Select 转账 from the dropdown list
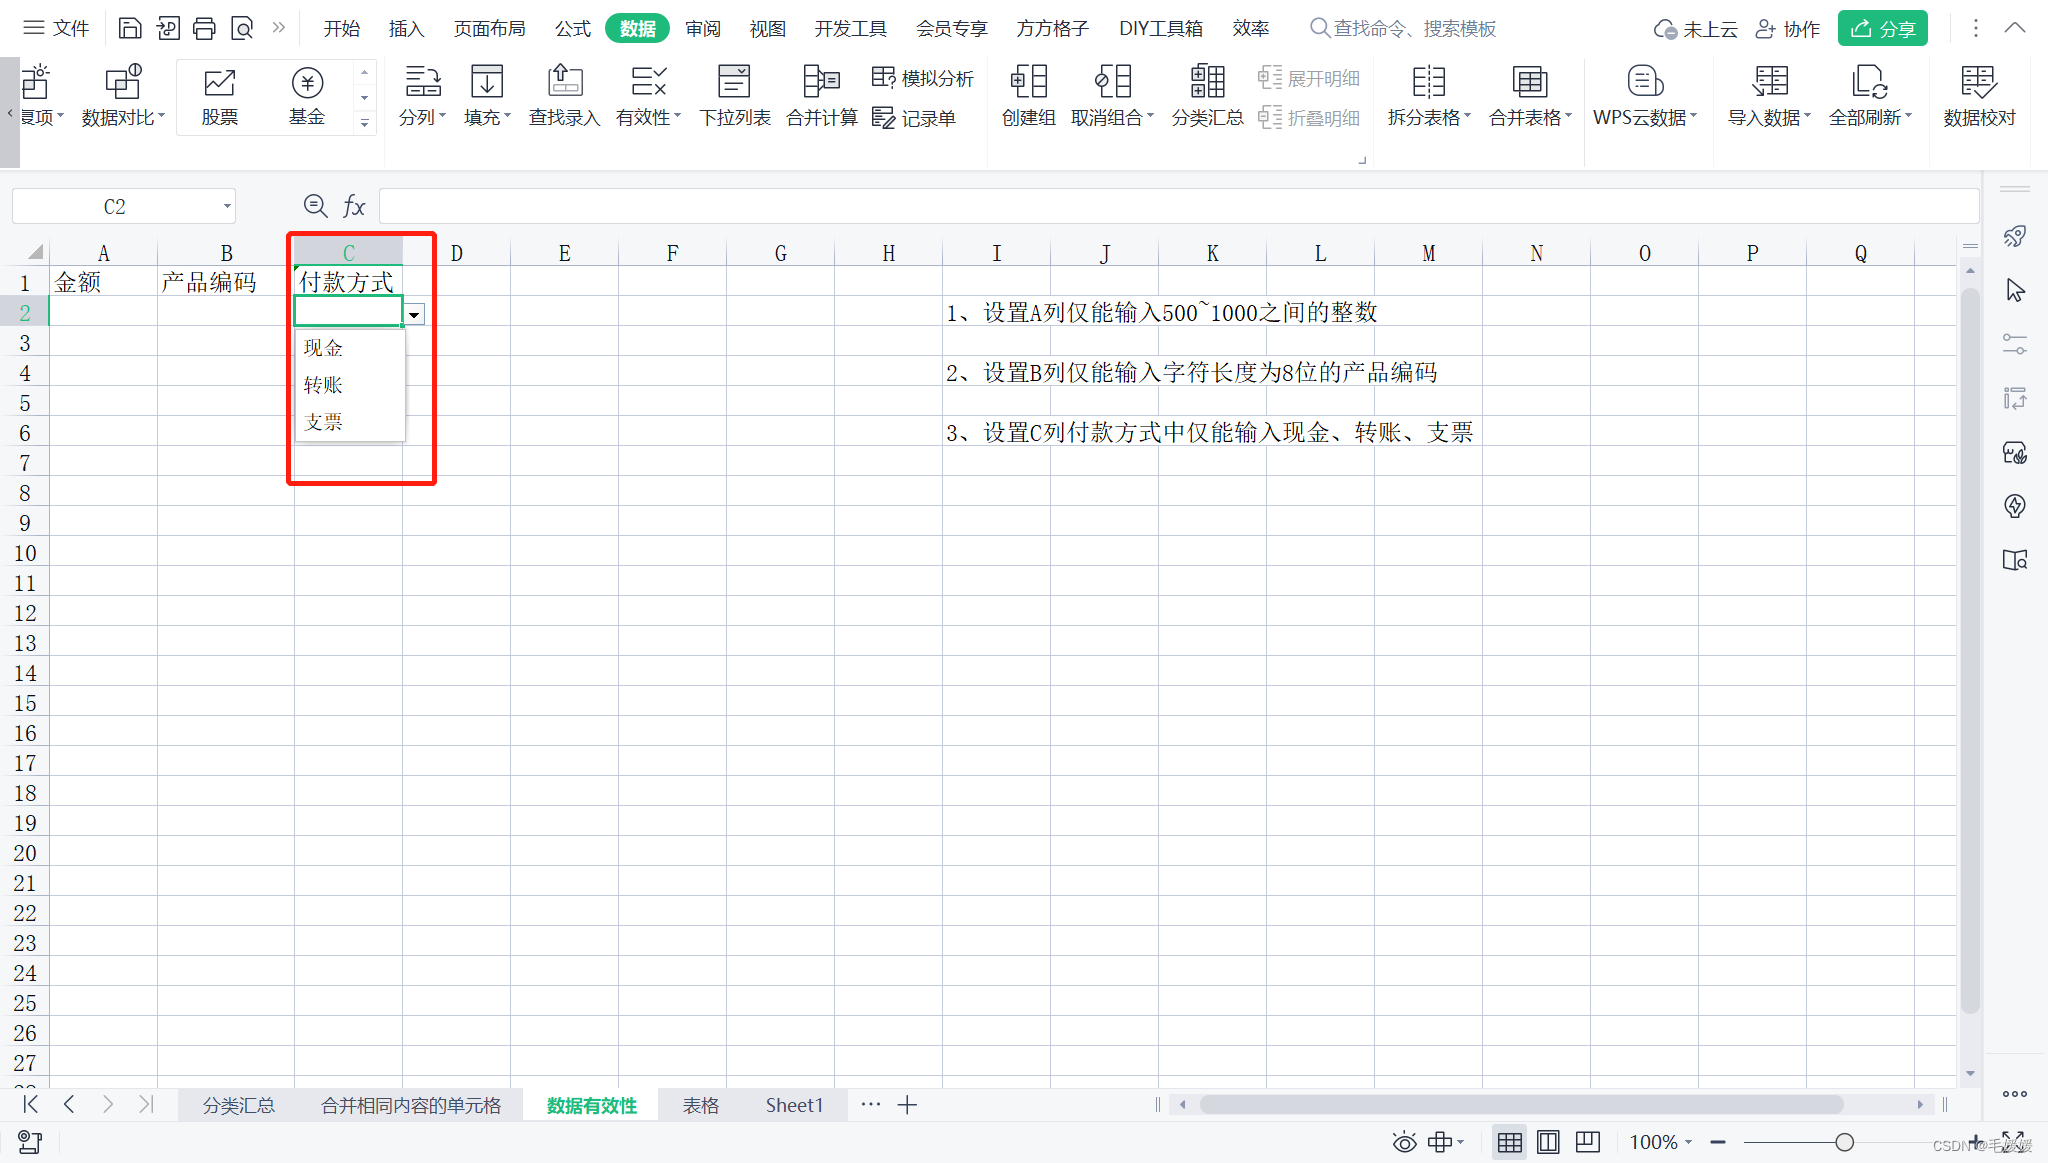The height and width of the screenshot is (1163, 2048). coord(323,385)
